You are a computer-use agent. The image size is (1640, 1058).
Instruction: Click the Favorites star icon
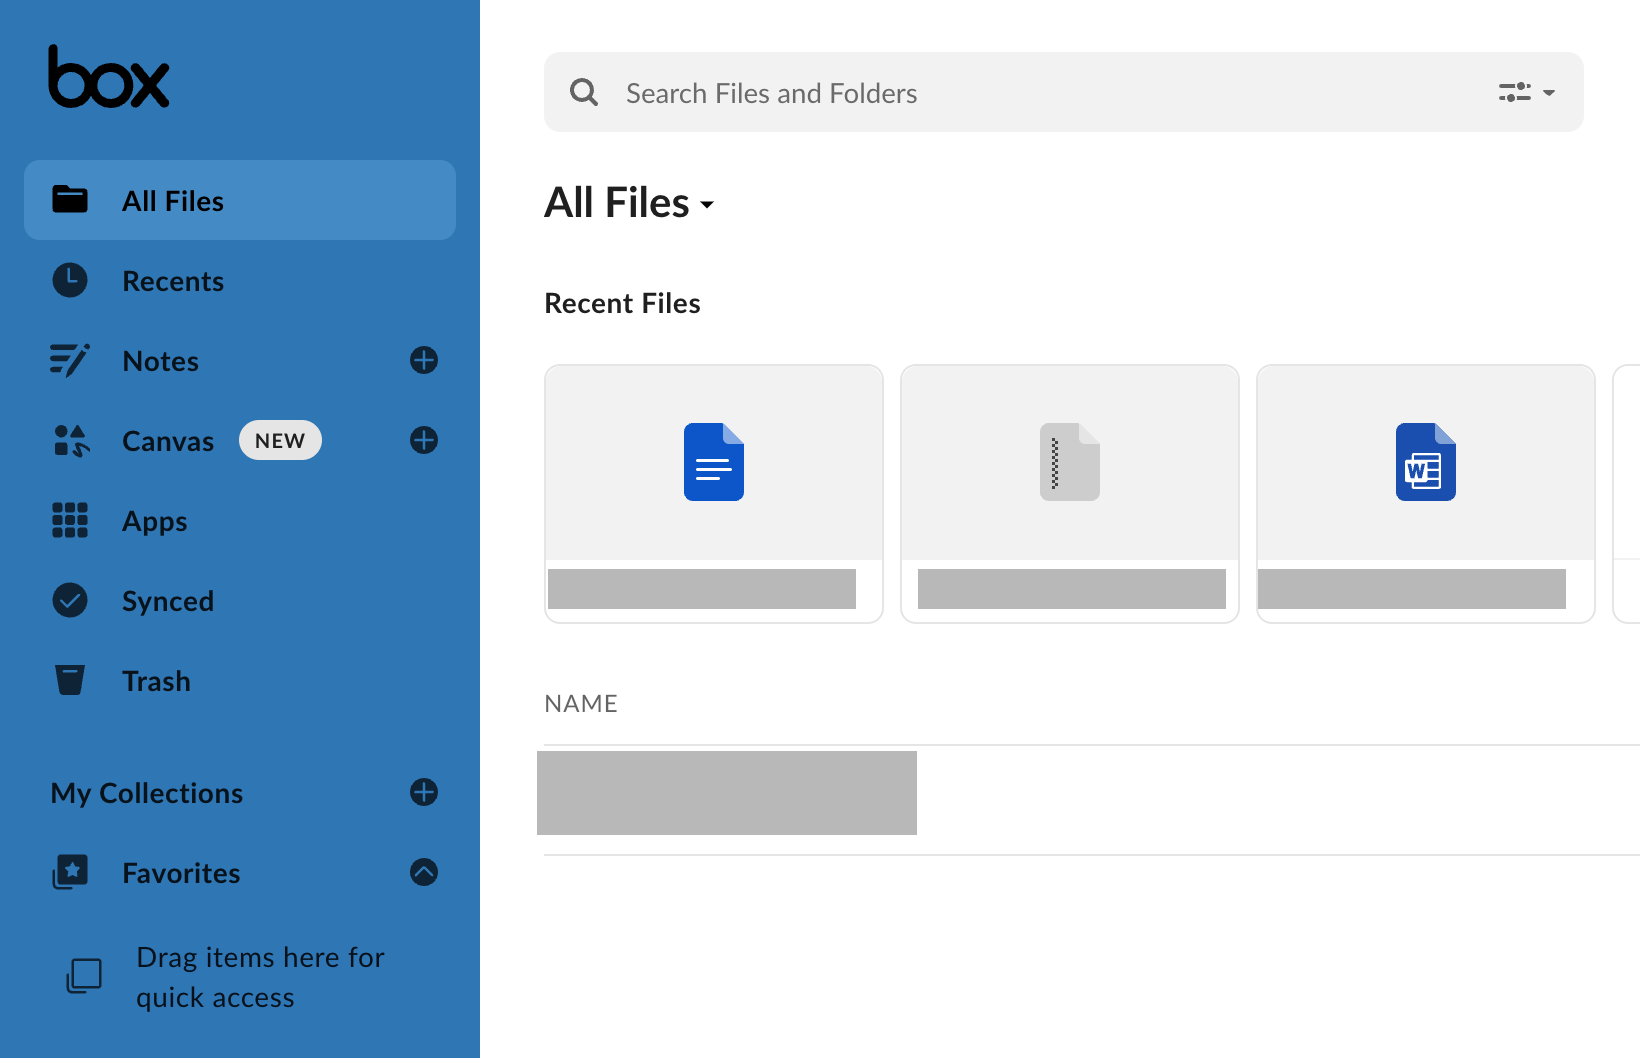point(70,872)
